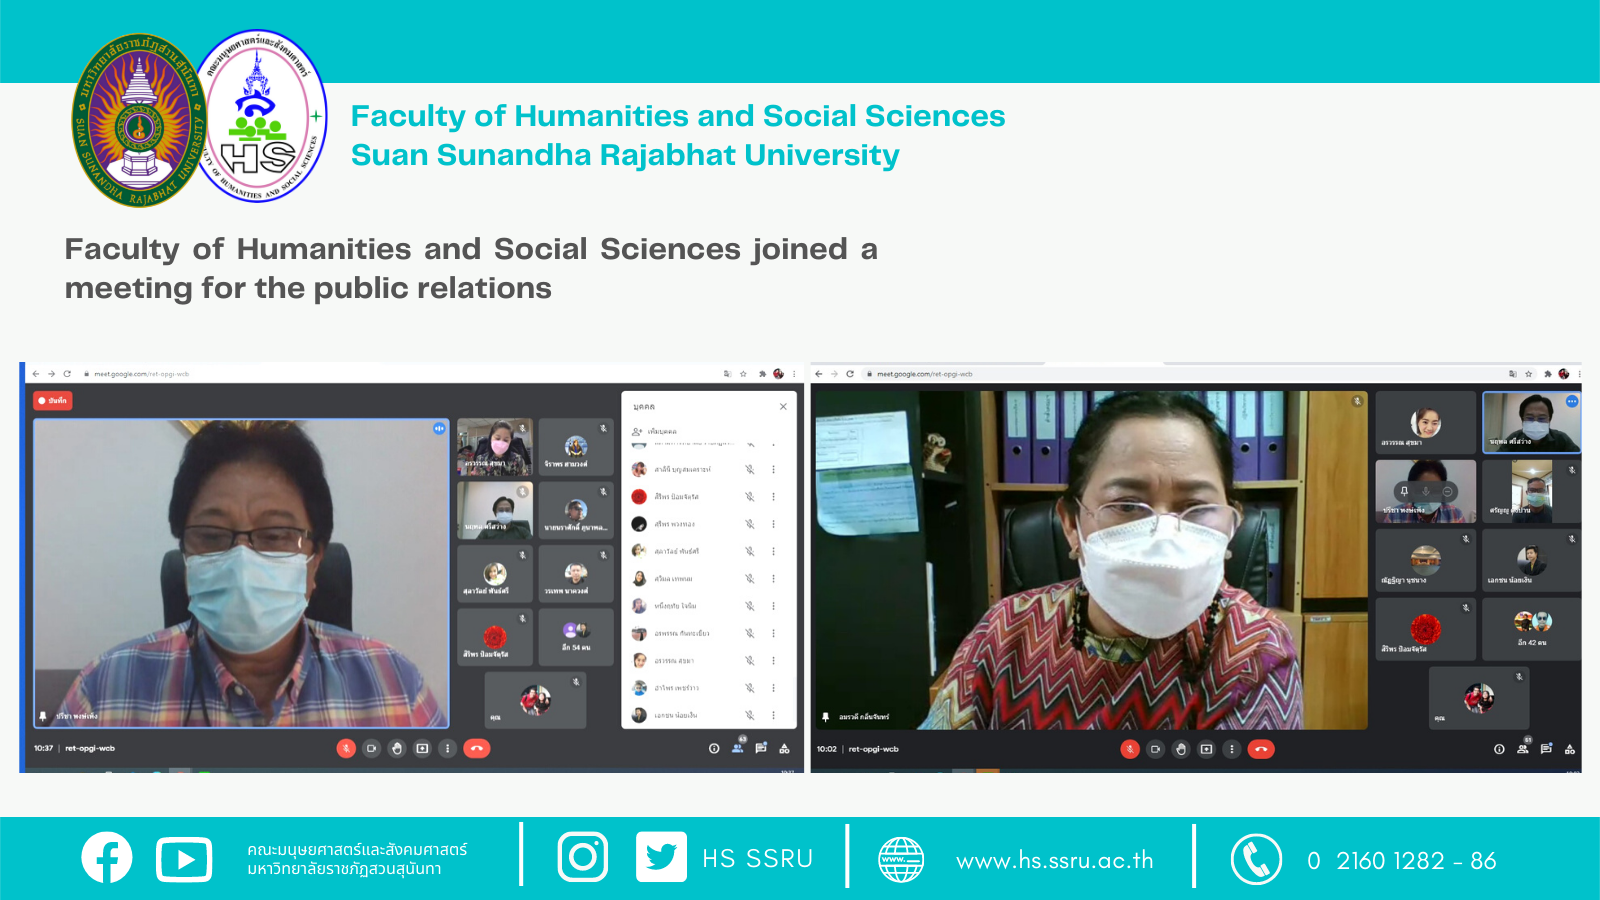Viewport: 1600px width, 900px height.
Task: Open profile avatar in left browser window
Action: coord(778,374)
